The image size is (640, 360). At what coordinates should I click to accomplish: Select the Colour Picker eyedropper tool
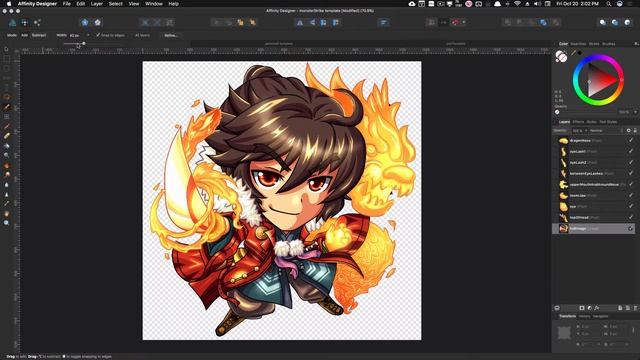coord(7,204)
